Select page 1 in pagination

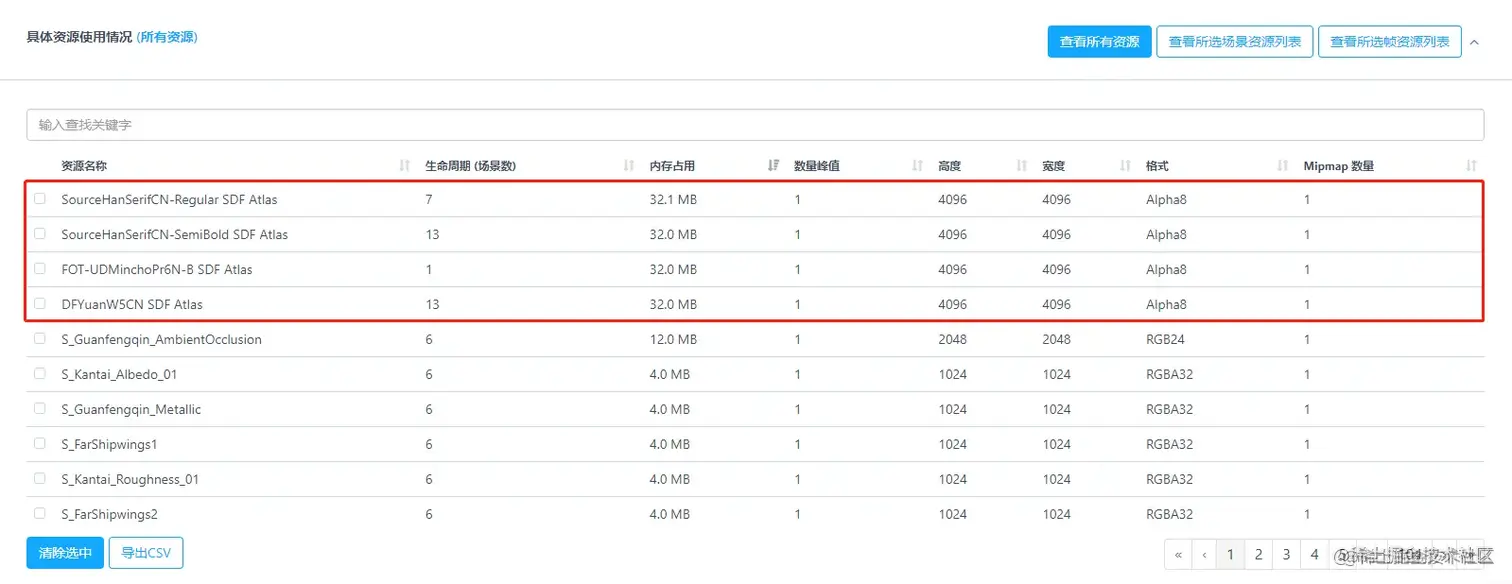pos(1231,554)
